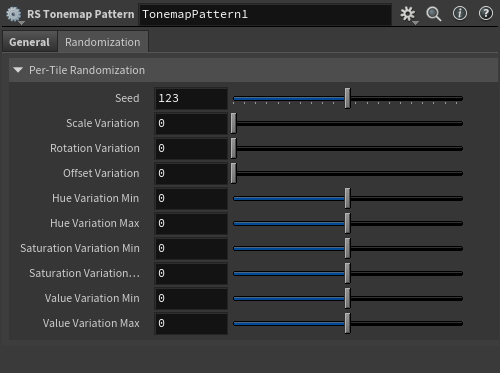
Task: Click the Seed value field
Action: click(191, 98)
